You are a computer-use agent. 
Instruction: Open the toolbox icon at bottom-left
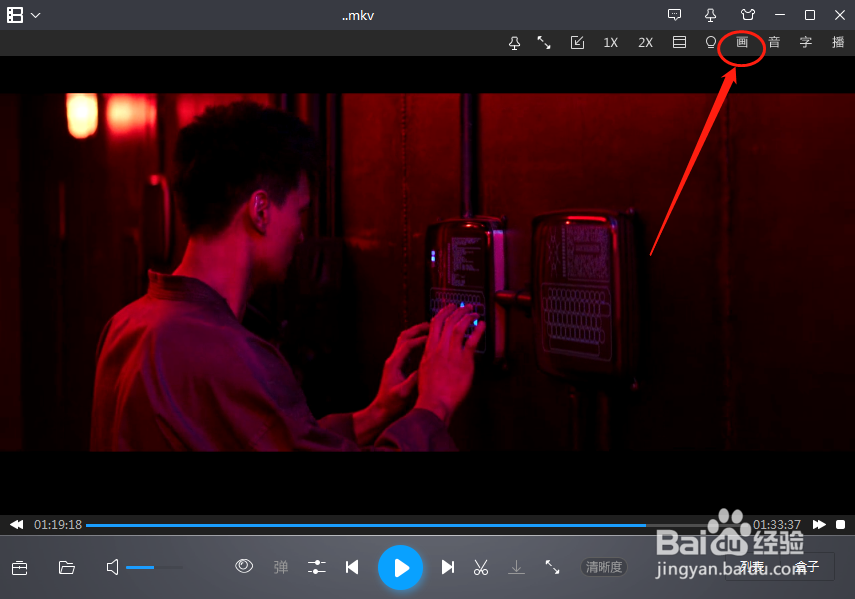[20, 568]
